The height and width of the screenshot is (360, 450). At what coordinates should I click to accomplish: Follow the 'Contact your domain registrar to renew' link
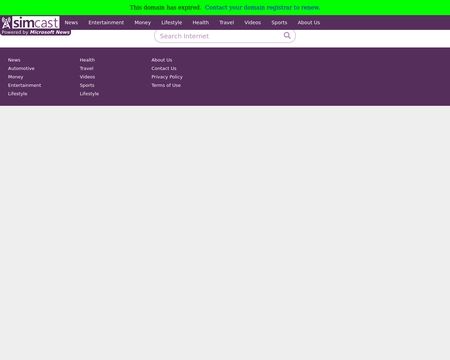pyautogui.click(x=262, y=7)
